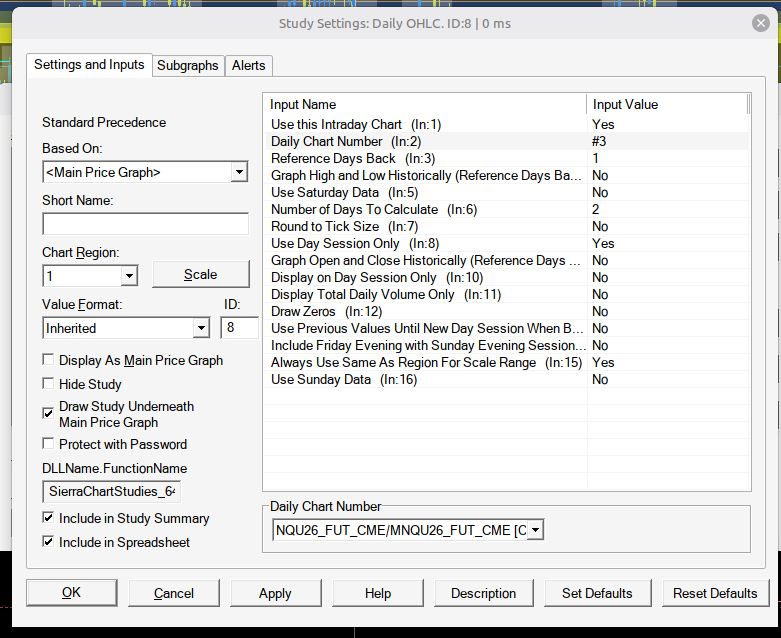This screenshot has height=638, width=781.
Task: Open the Daily Chart Number dropdown
Action: point(535,530)
